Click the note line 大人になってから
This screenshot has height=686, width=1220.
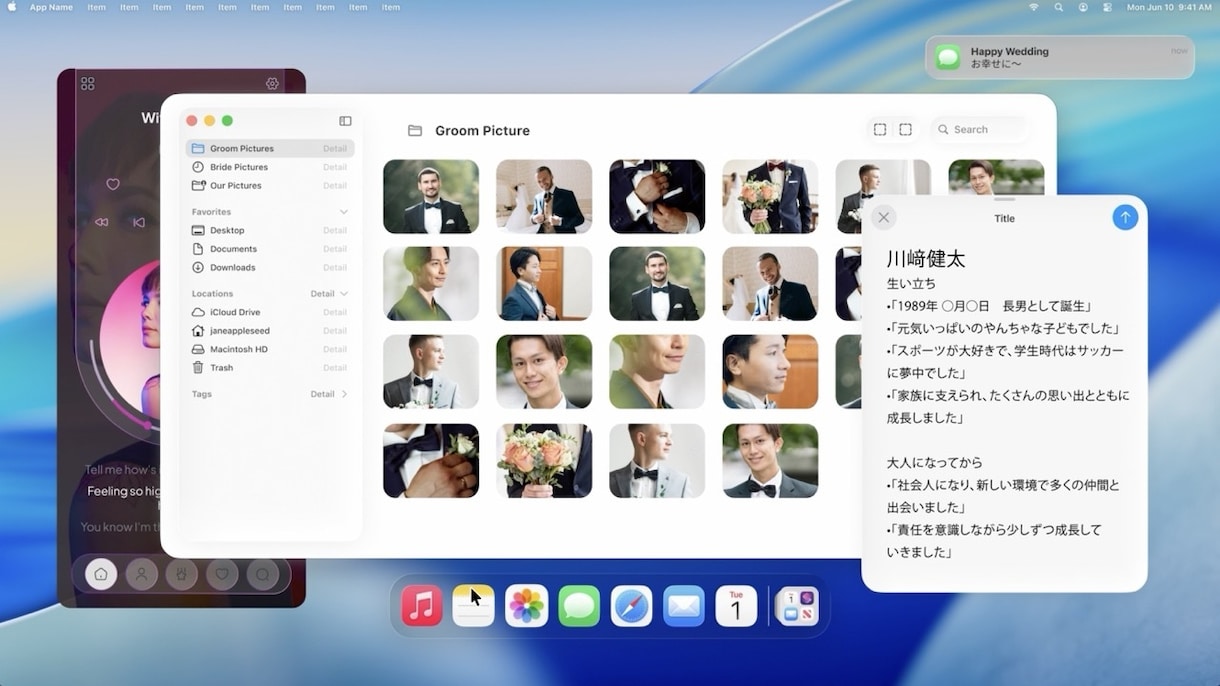point(934,463)
